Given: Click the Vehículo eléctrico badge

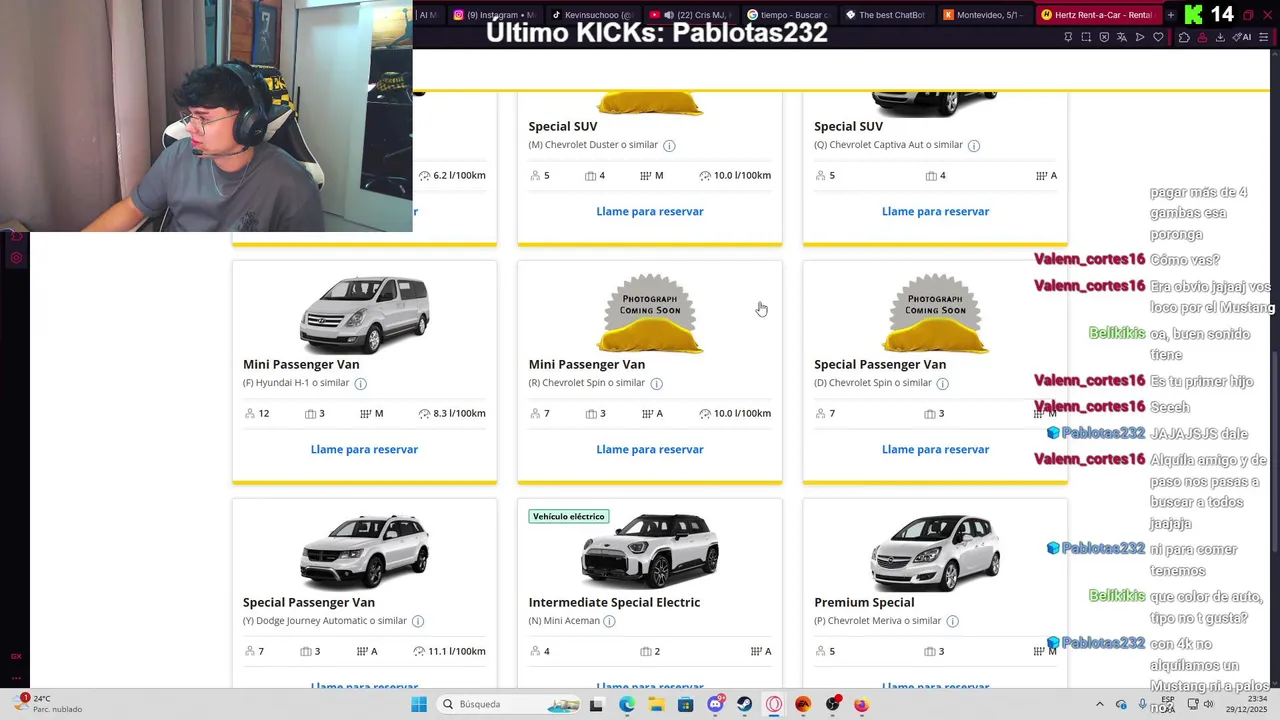Looking at the screenshot, I should pyautogui.click(x=568, y=516).
